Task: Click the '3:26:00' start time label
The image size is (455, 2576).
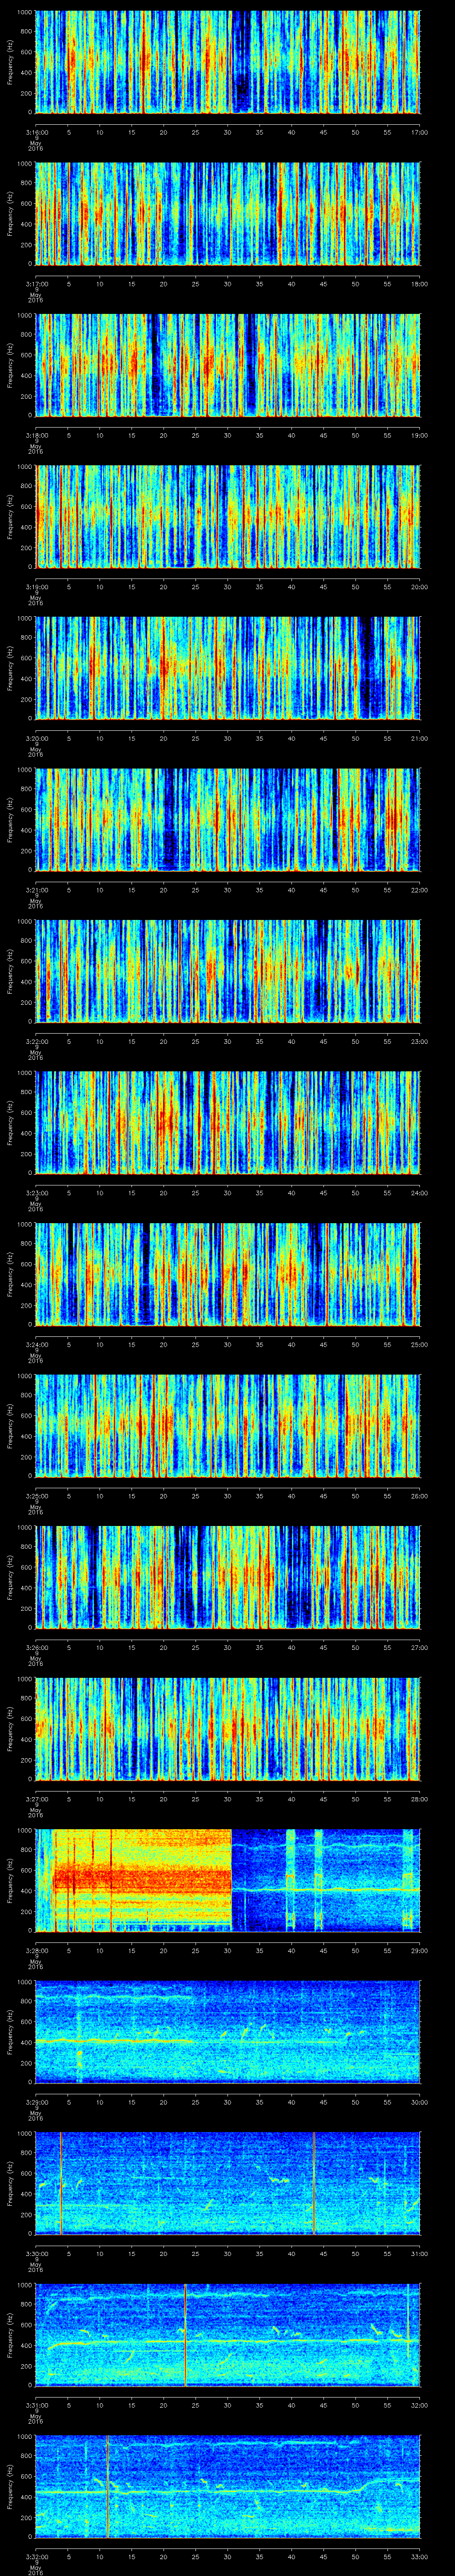Action: [36, 1647]
